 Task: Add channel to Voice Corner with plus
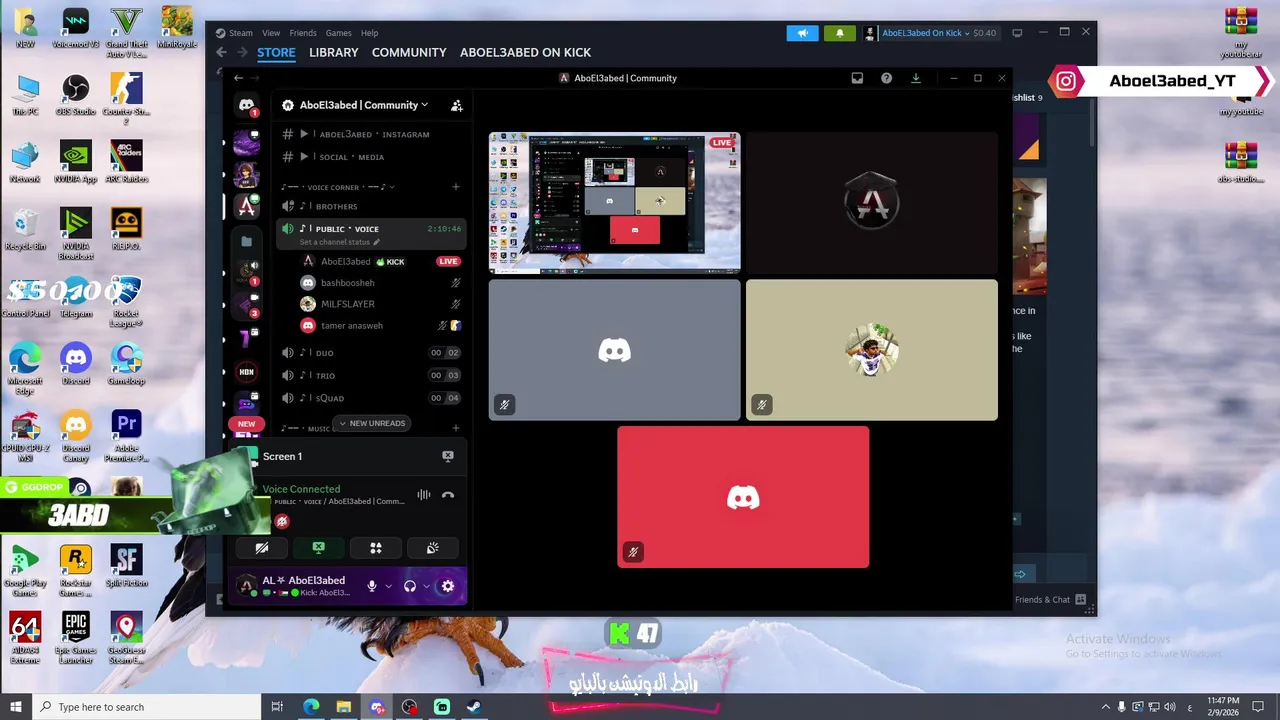[456, 187]
